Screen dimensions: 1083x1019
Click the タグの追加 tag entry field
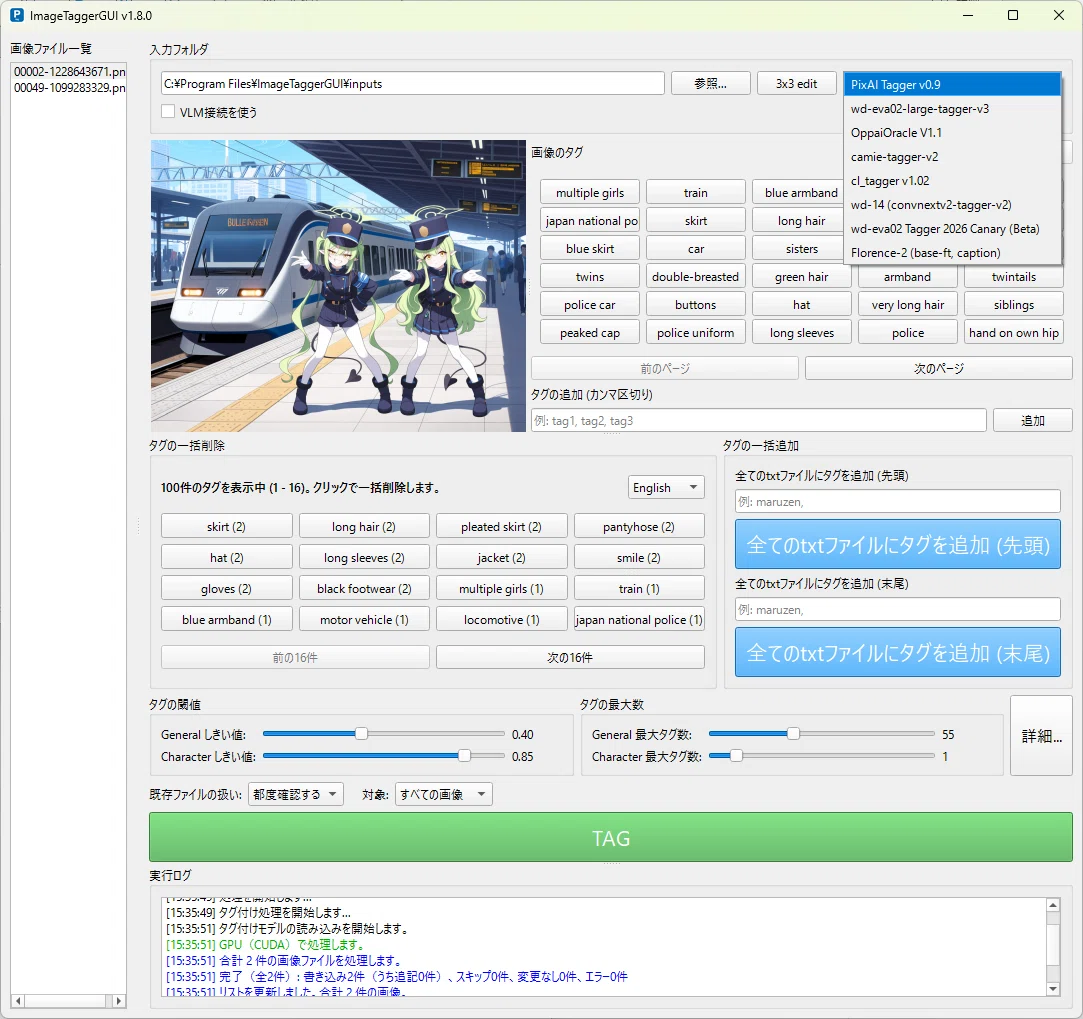pyautogui.click(x=758, y=421)
